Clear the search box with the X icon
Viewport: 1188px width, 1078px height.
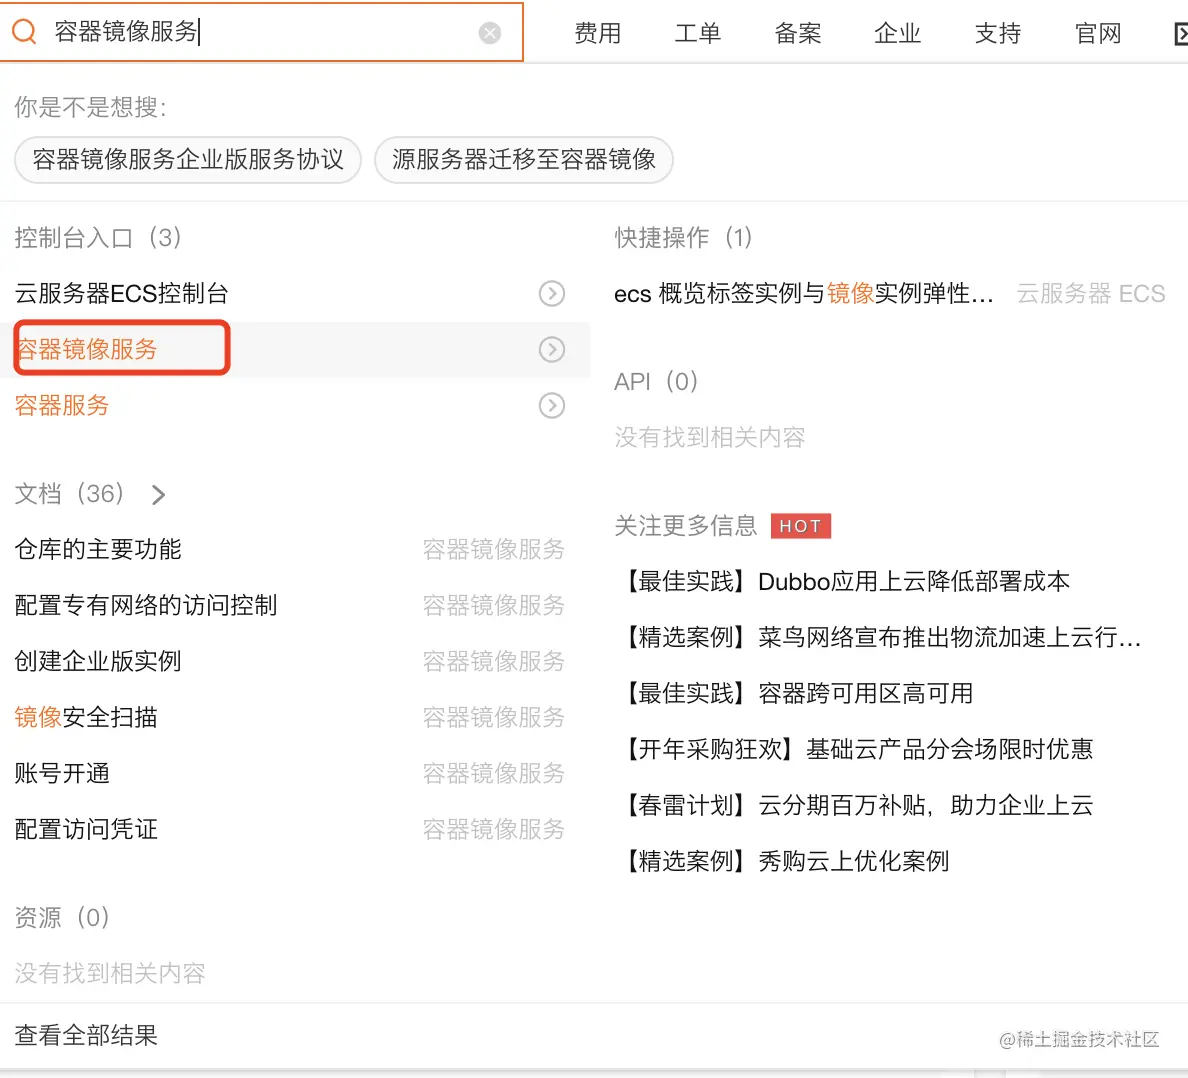[x=489, y=33]
